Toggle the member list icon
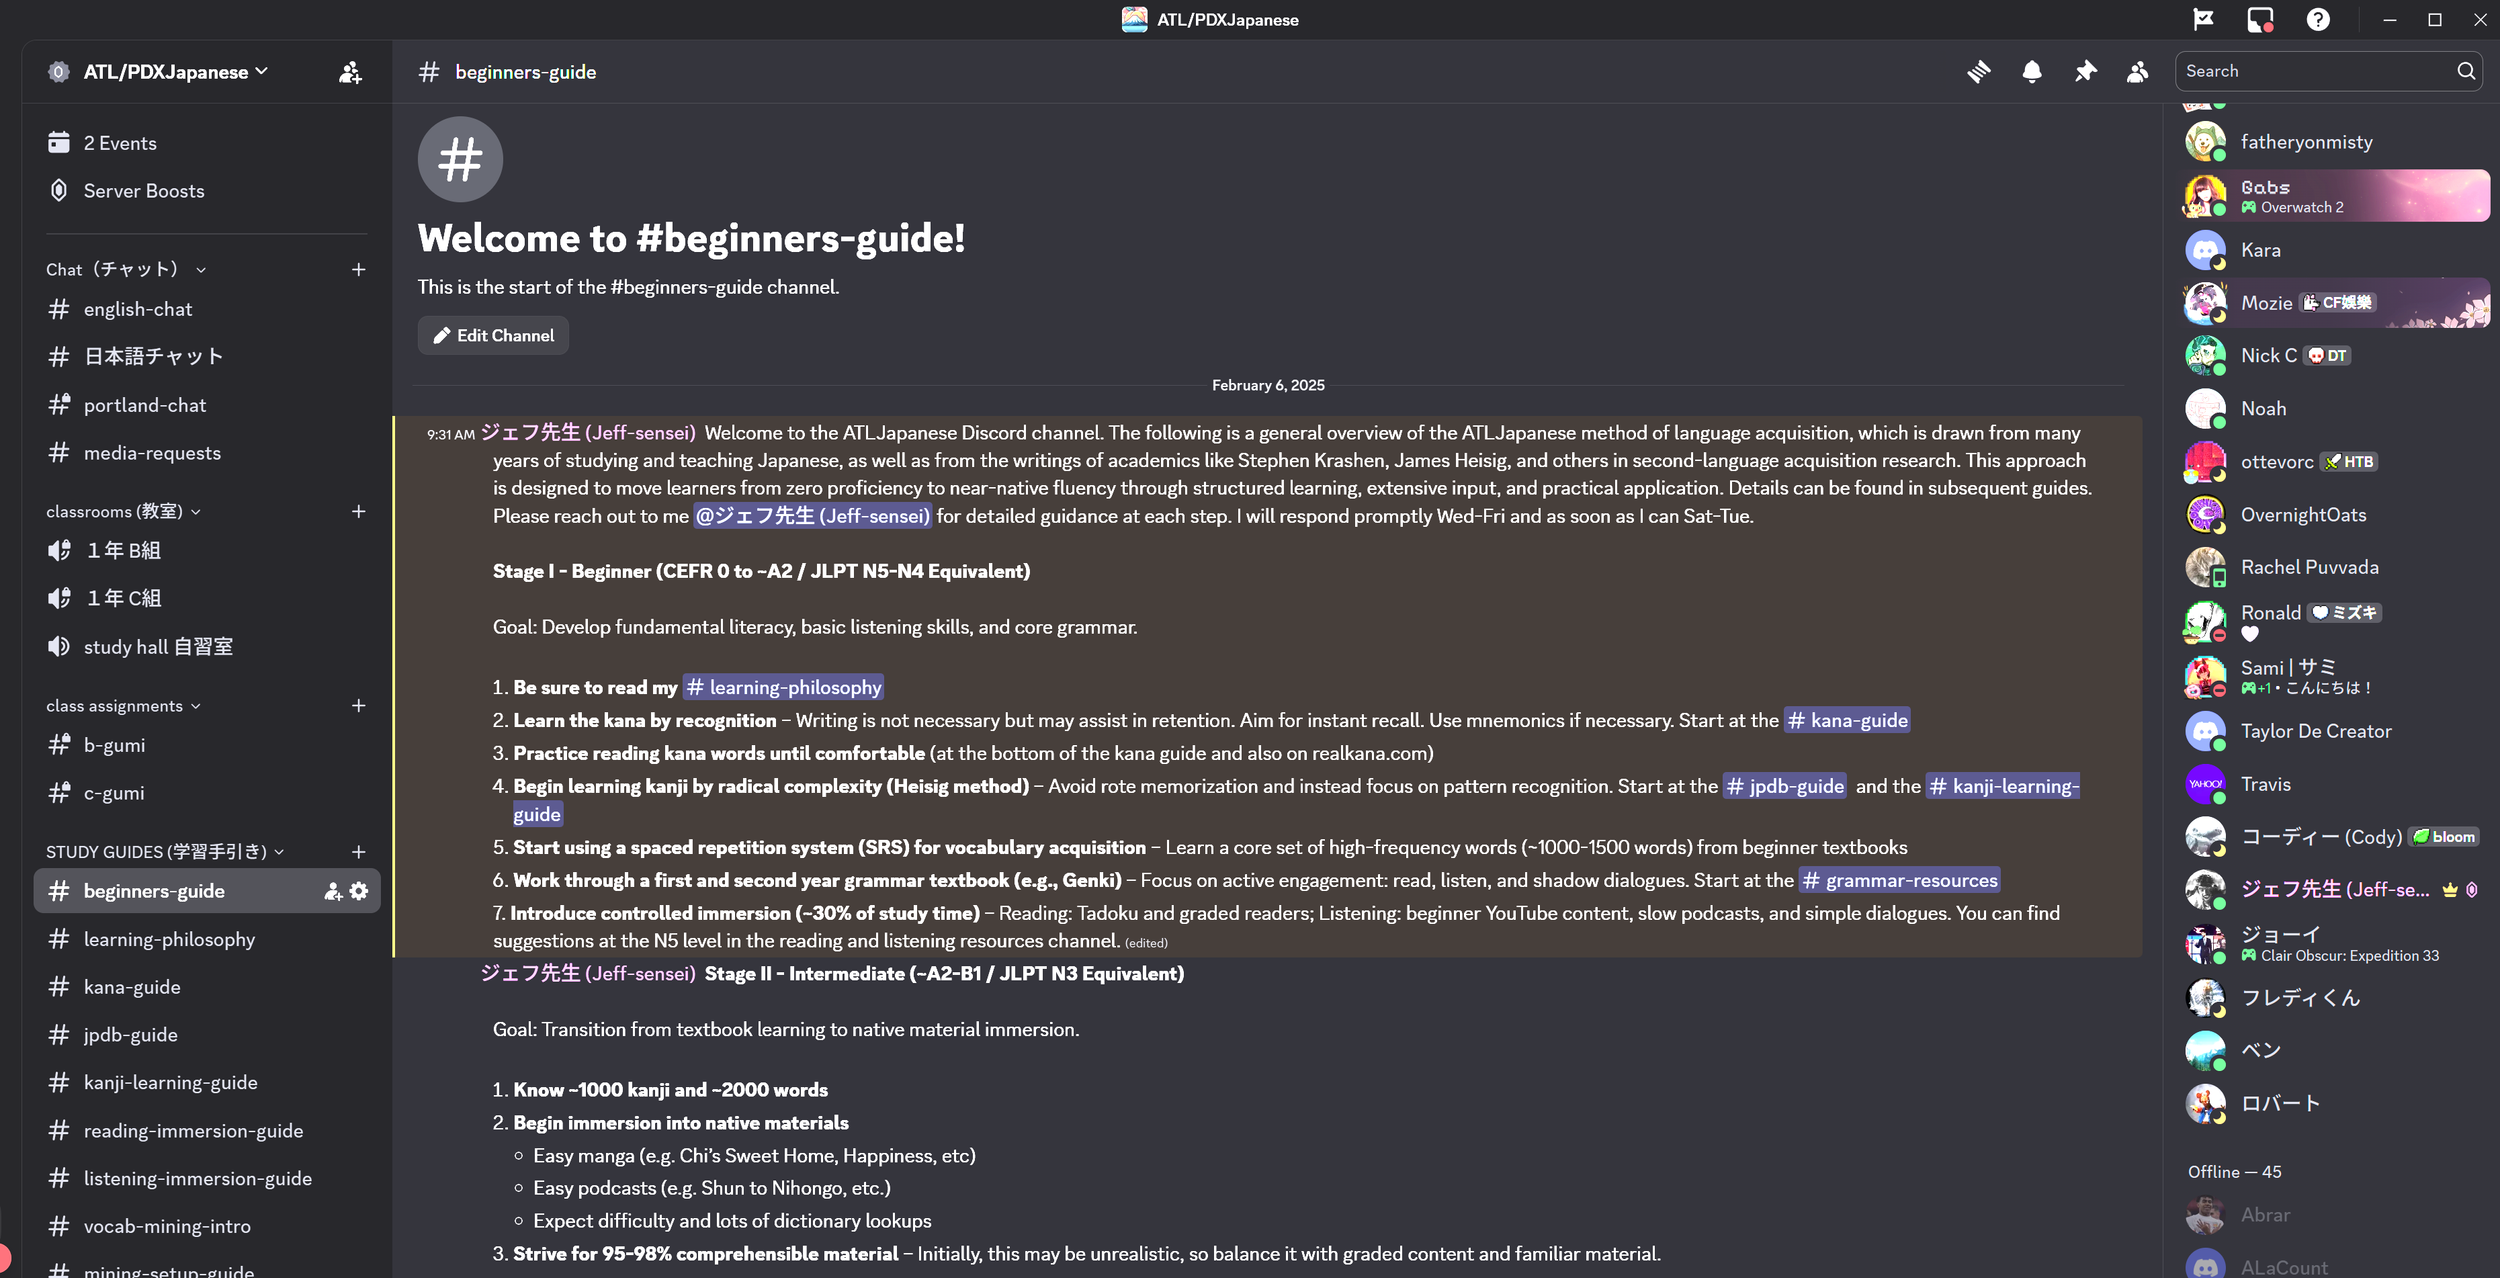This screenshot has height=1278, width=2500. pos(2137,72)
